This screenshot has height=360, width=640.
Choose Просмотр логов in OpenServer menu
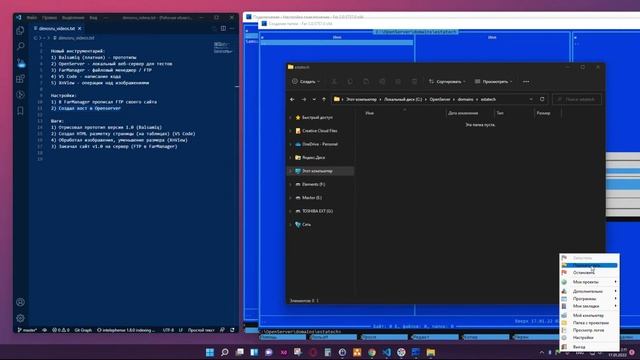[x=589, y=330]
